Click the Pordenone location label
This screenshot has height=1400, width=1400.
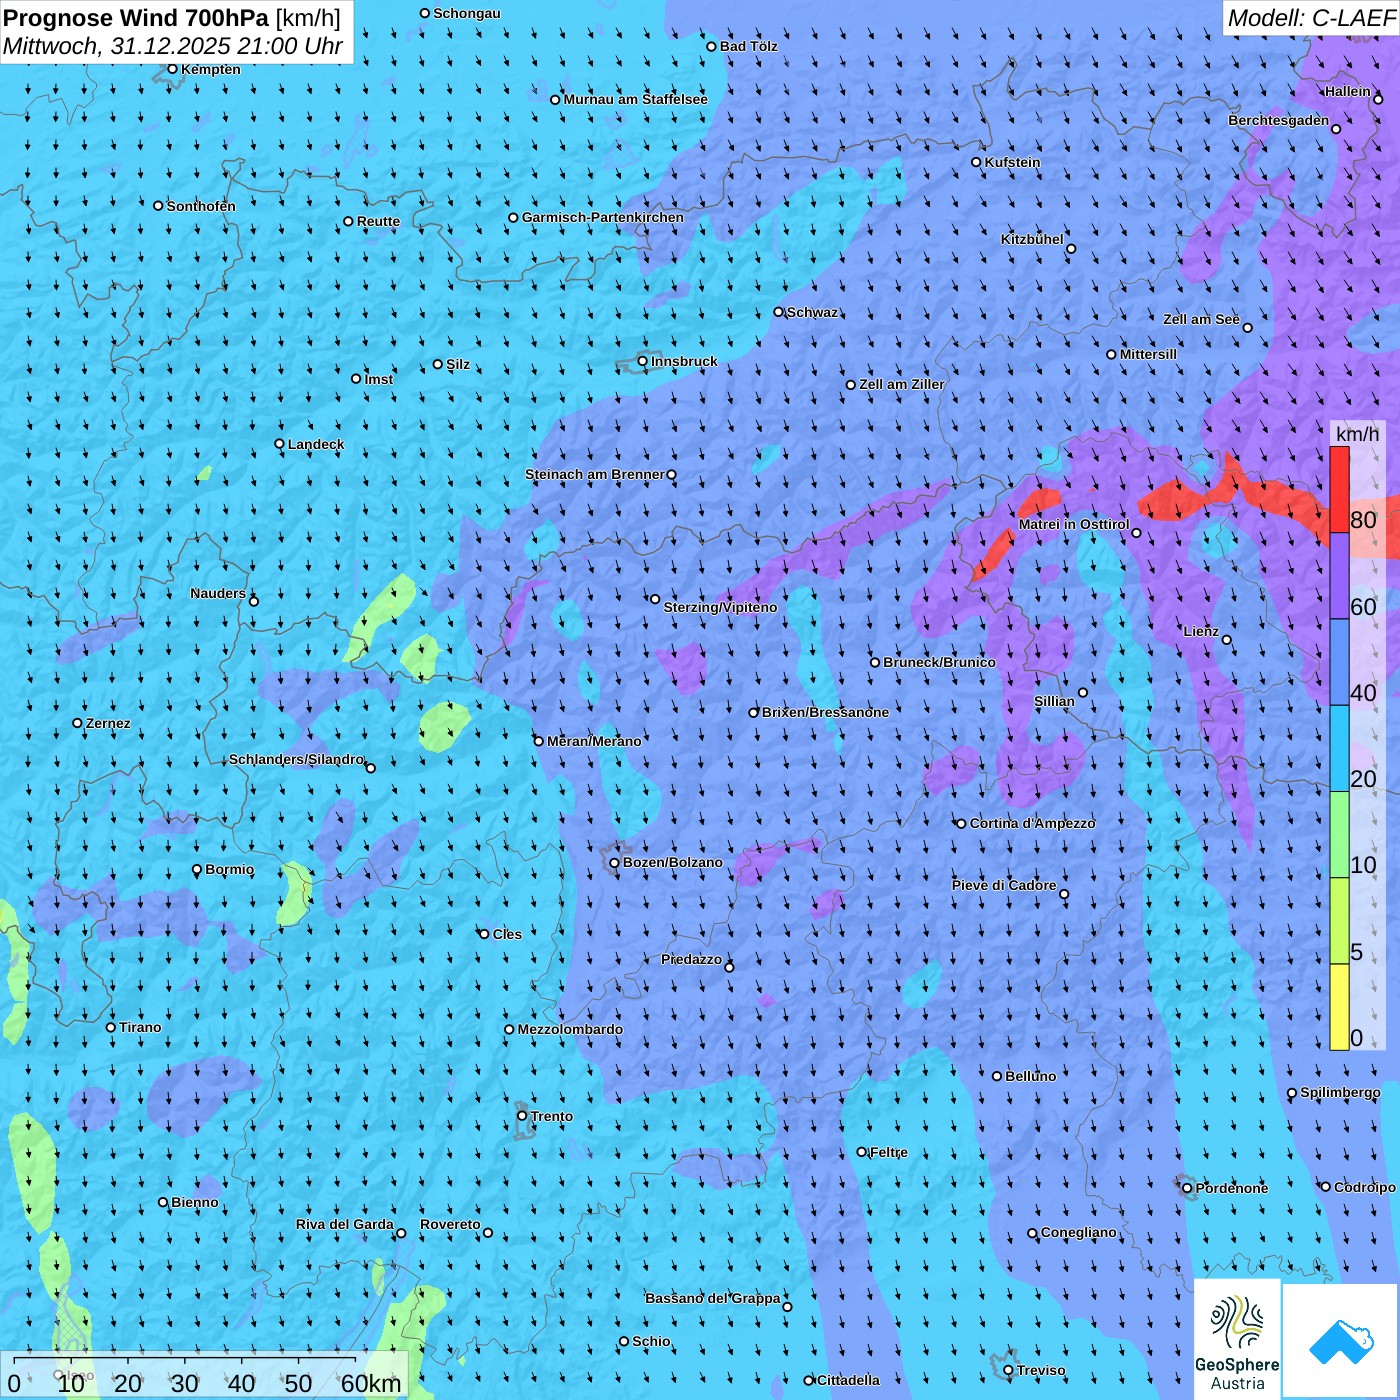[1232, 1188]
